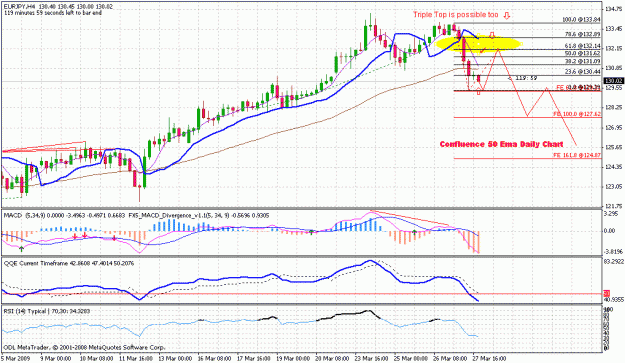Click the ODL MetaTrader copyright text
Viewport: 625px width, 363px height.
84,347
